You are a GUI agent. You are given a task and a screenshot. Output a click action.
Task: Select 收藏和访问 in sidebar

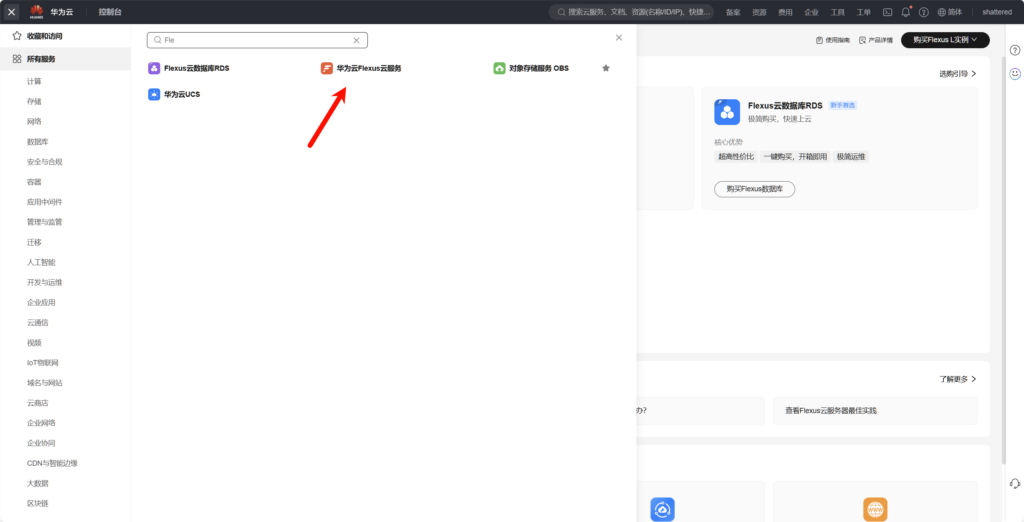[x=43, y=36]
